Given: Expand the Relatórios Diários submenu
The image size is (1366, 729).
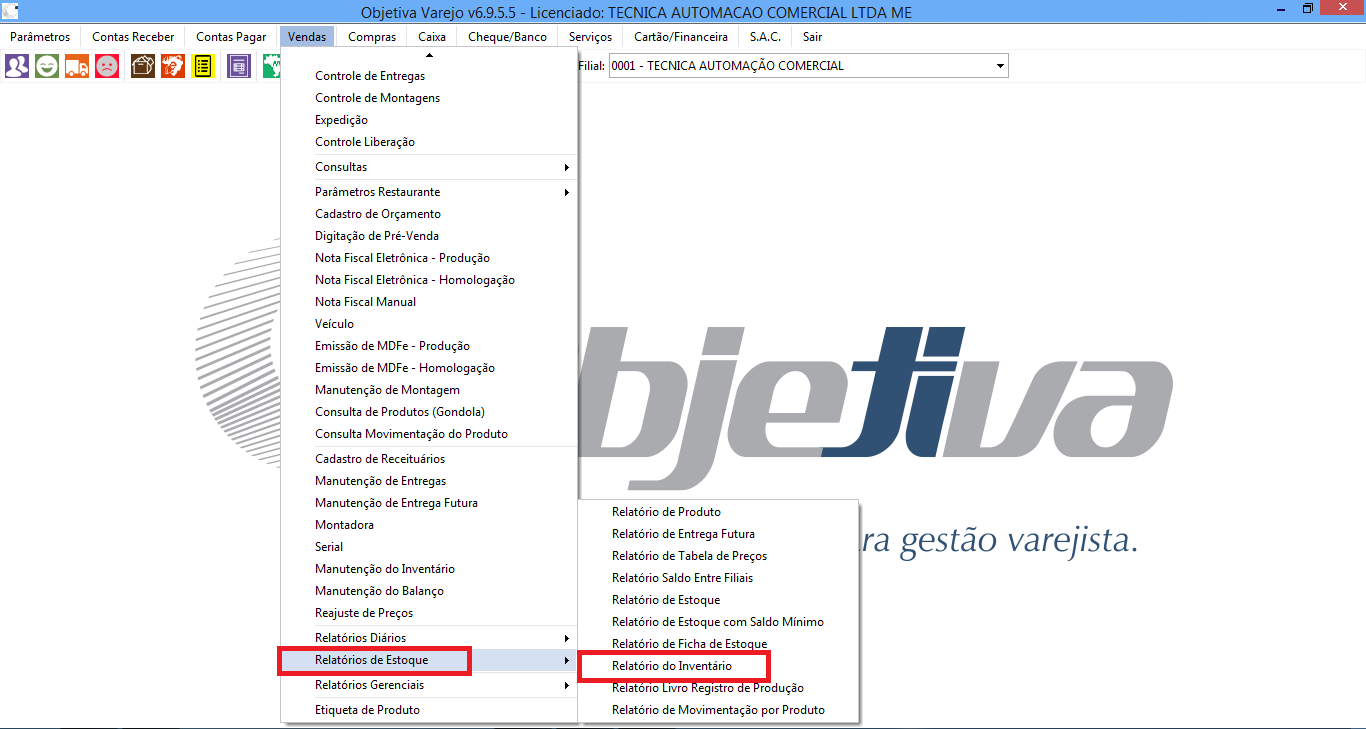Looking at the screenshot, I should 429,638.
